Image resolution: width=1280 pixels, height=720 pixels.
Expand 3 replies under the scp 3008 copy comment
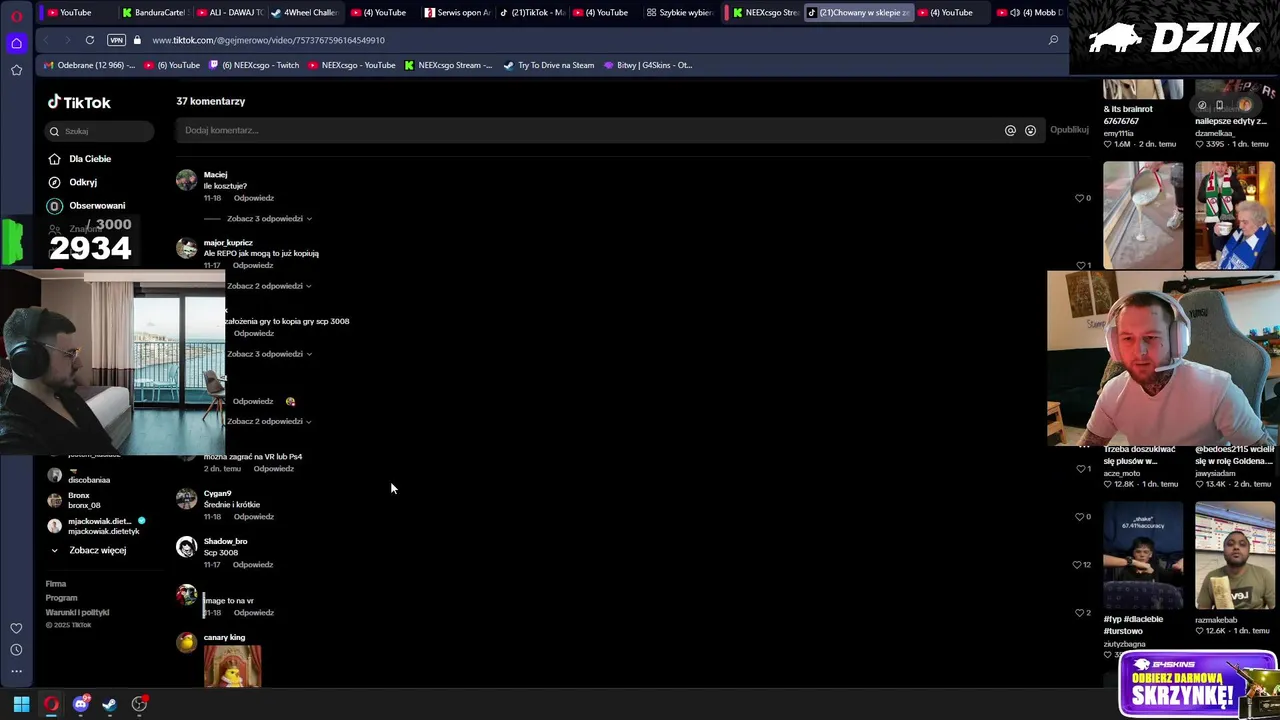coord(269,354)
